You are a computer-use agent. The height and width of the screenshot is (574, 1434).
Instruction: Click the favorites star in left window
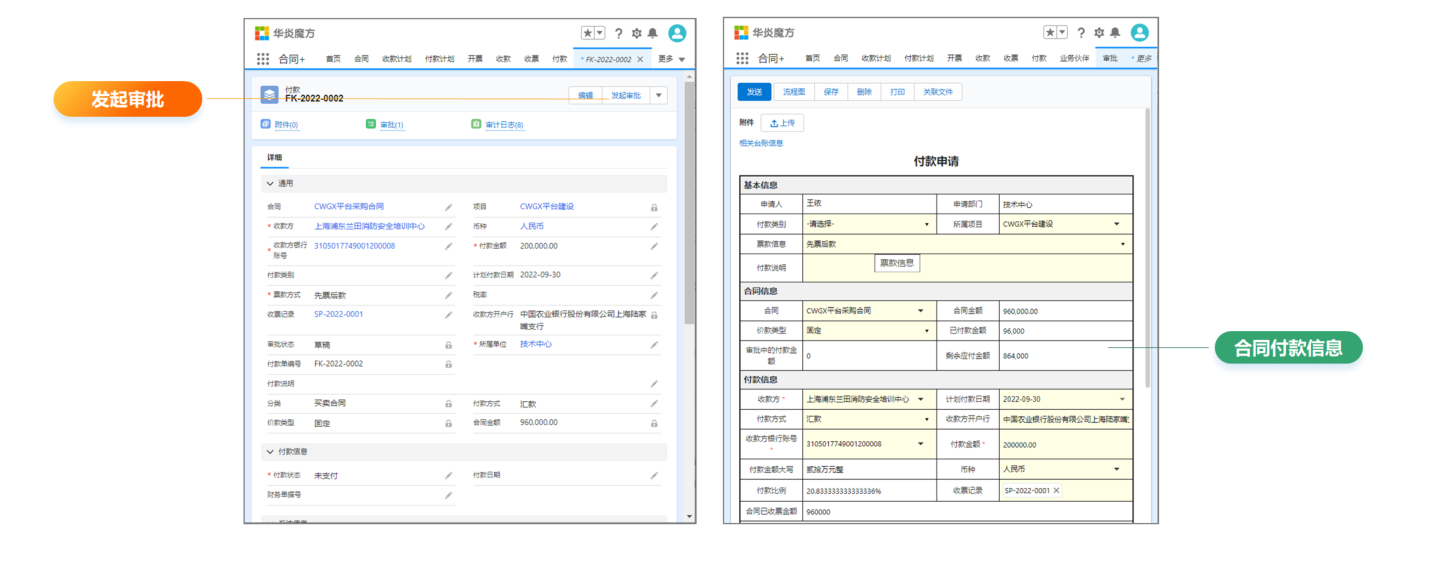pos(588,33)
